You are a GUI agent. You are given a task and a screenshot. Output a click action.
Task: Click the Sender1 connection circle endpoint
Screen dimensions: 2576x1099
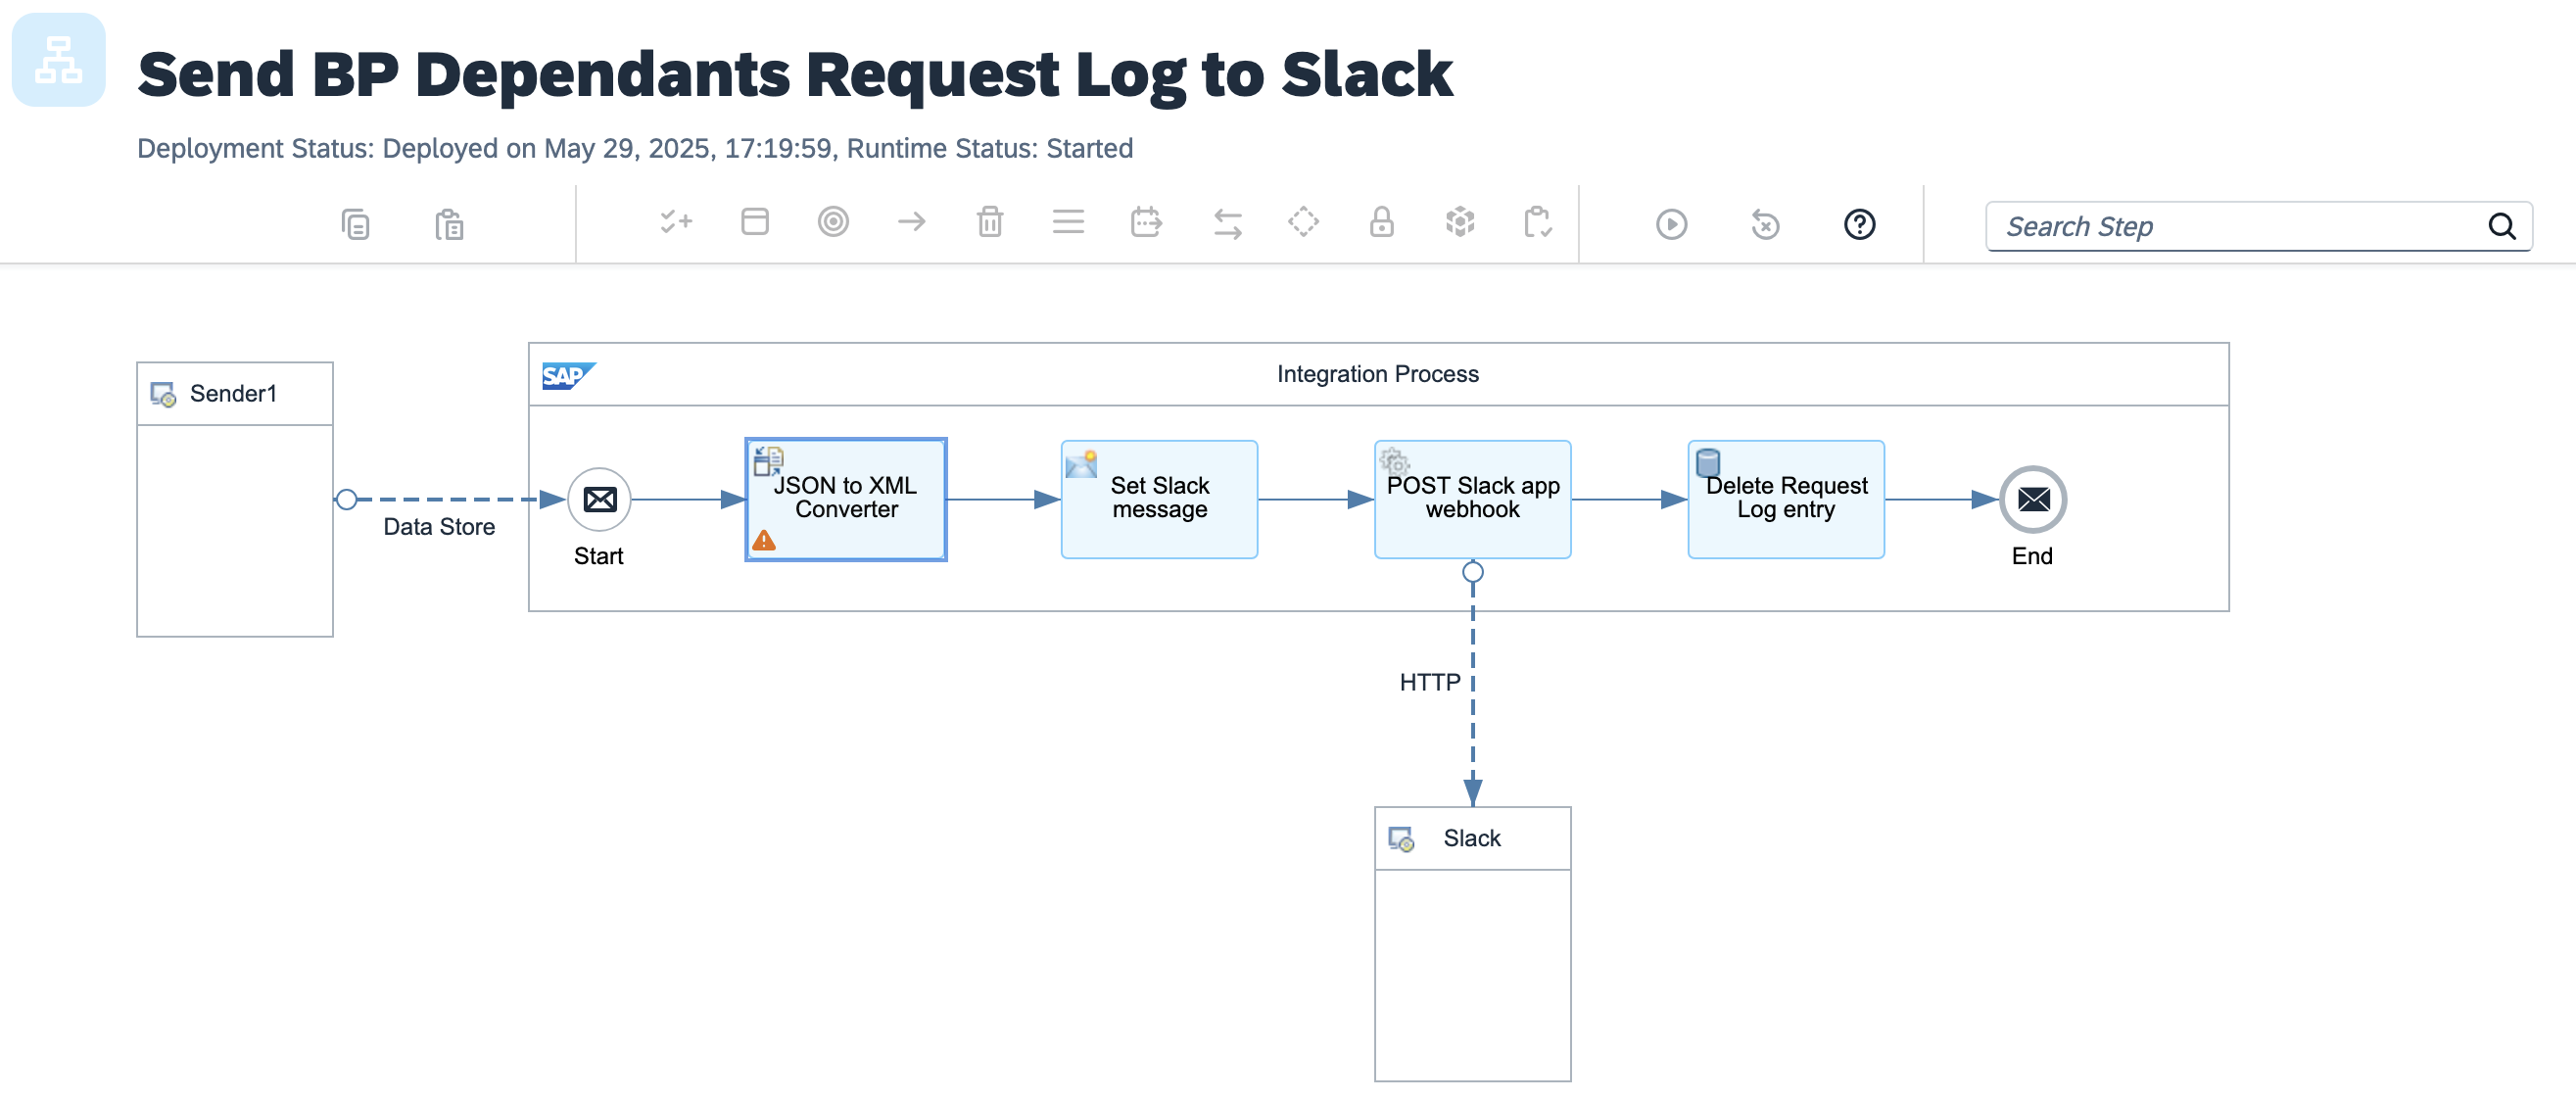pos(346,499)
